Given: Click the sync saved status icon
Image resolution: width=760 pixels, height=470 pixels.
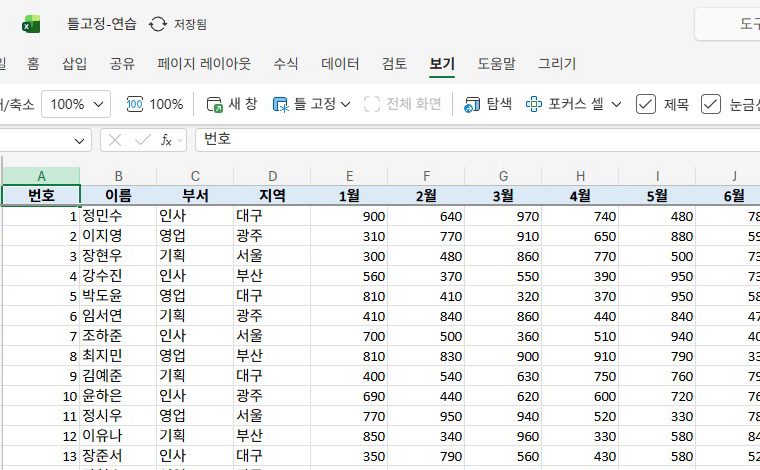Looking at the screenshot, I should 158,24.
